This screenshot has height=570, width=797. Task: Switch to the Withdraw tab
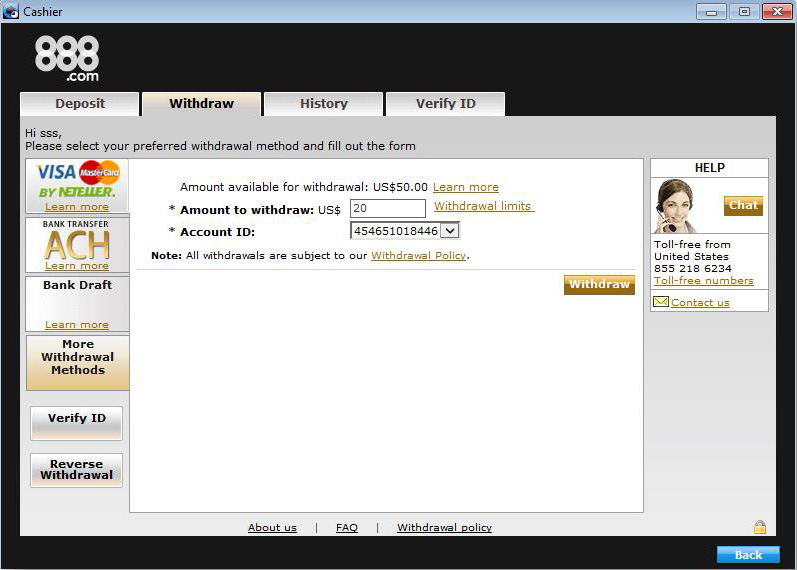click(x=202, y=104)
